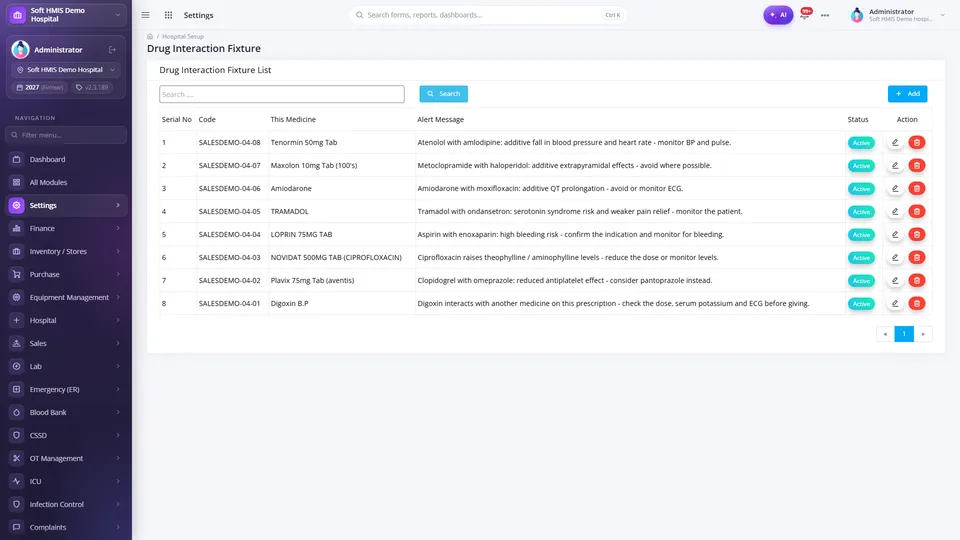Open OT Management menu
This screenshot has height=540, width=960.
pos(66,458)
